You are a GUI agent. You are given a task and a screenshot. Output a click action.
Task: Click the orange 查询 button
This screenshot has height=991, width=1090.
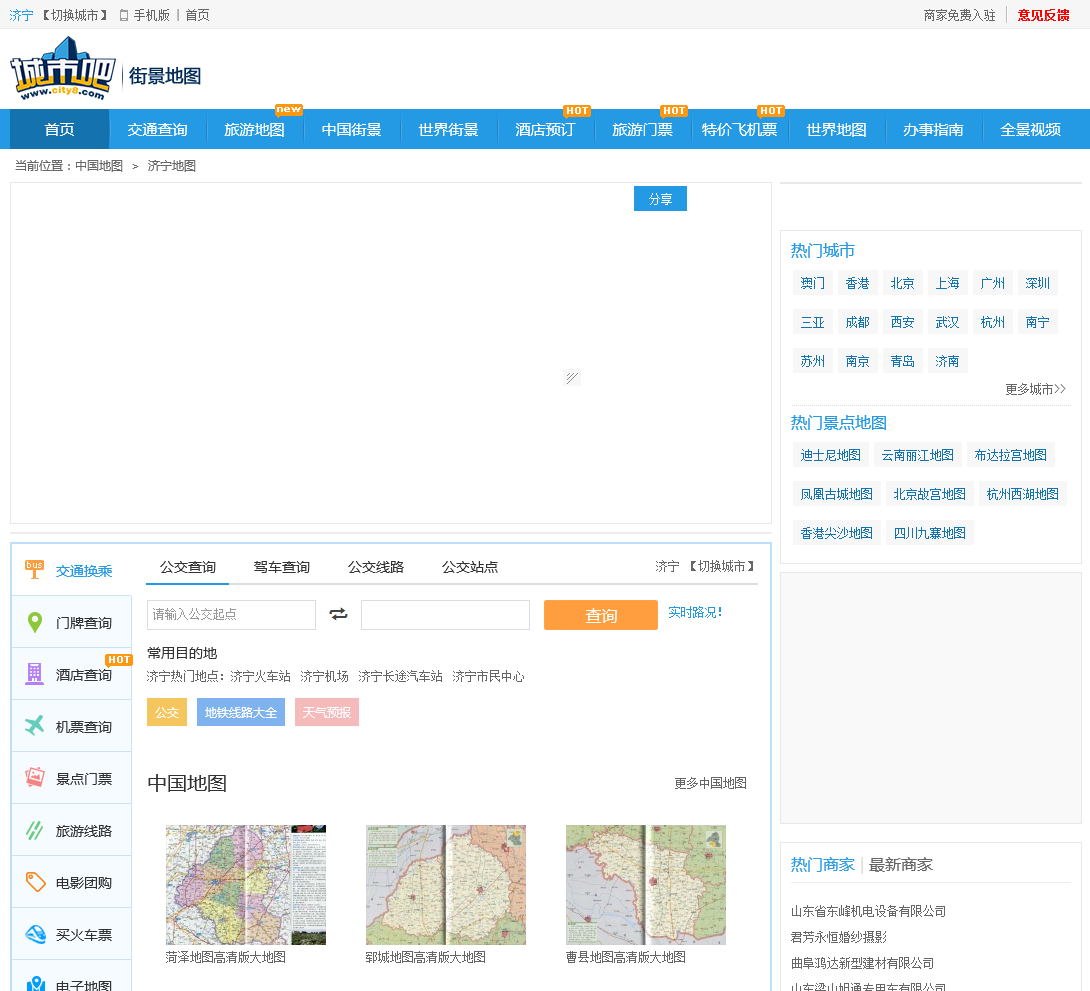[x=601, y=615]
